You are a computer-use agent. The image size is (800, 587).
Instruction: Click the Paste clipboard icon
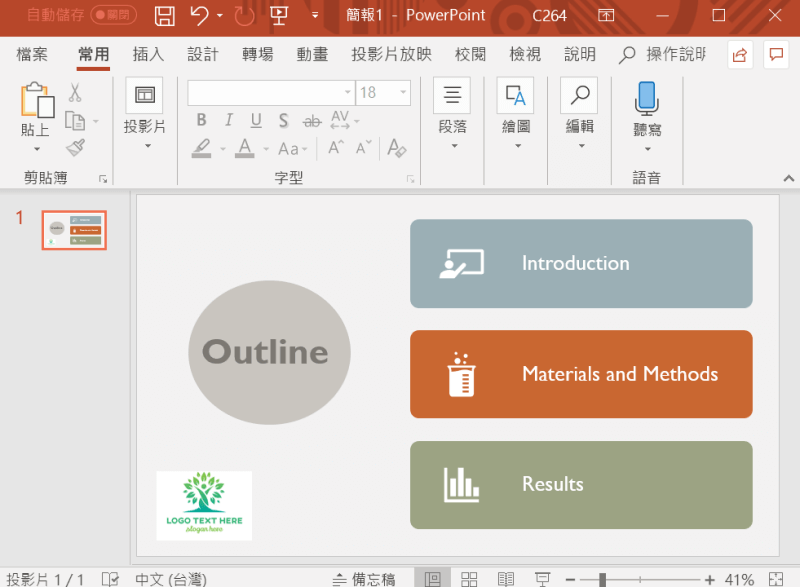pyautogui.click(x=37, y=100)
